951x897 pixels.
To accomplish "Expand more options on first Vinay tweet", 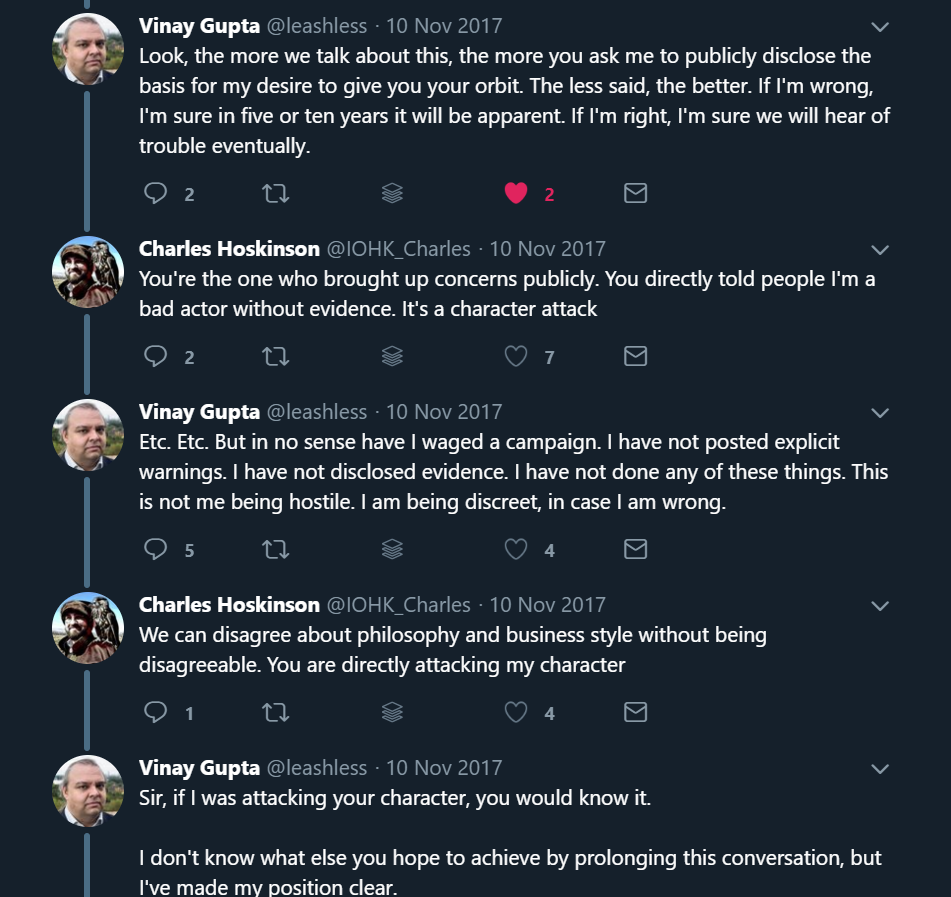I will [x=880, y=26].
